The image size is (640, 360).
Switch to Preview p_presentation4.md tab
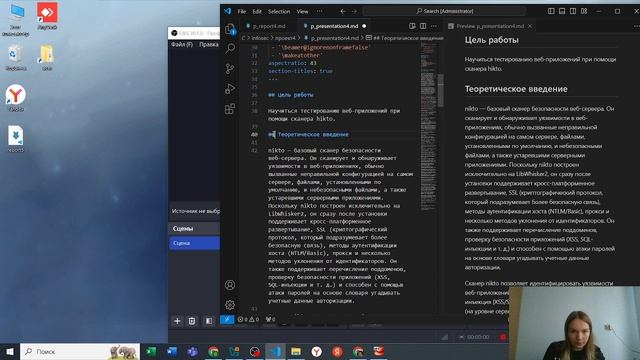490,26
